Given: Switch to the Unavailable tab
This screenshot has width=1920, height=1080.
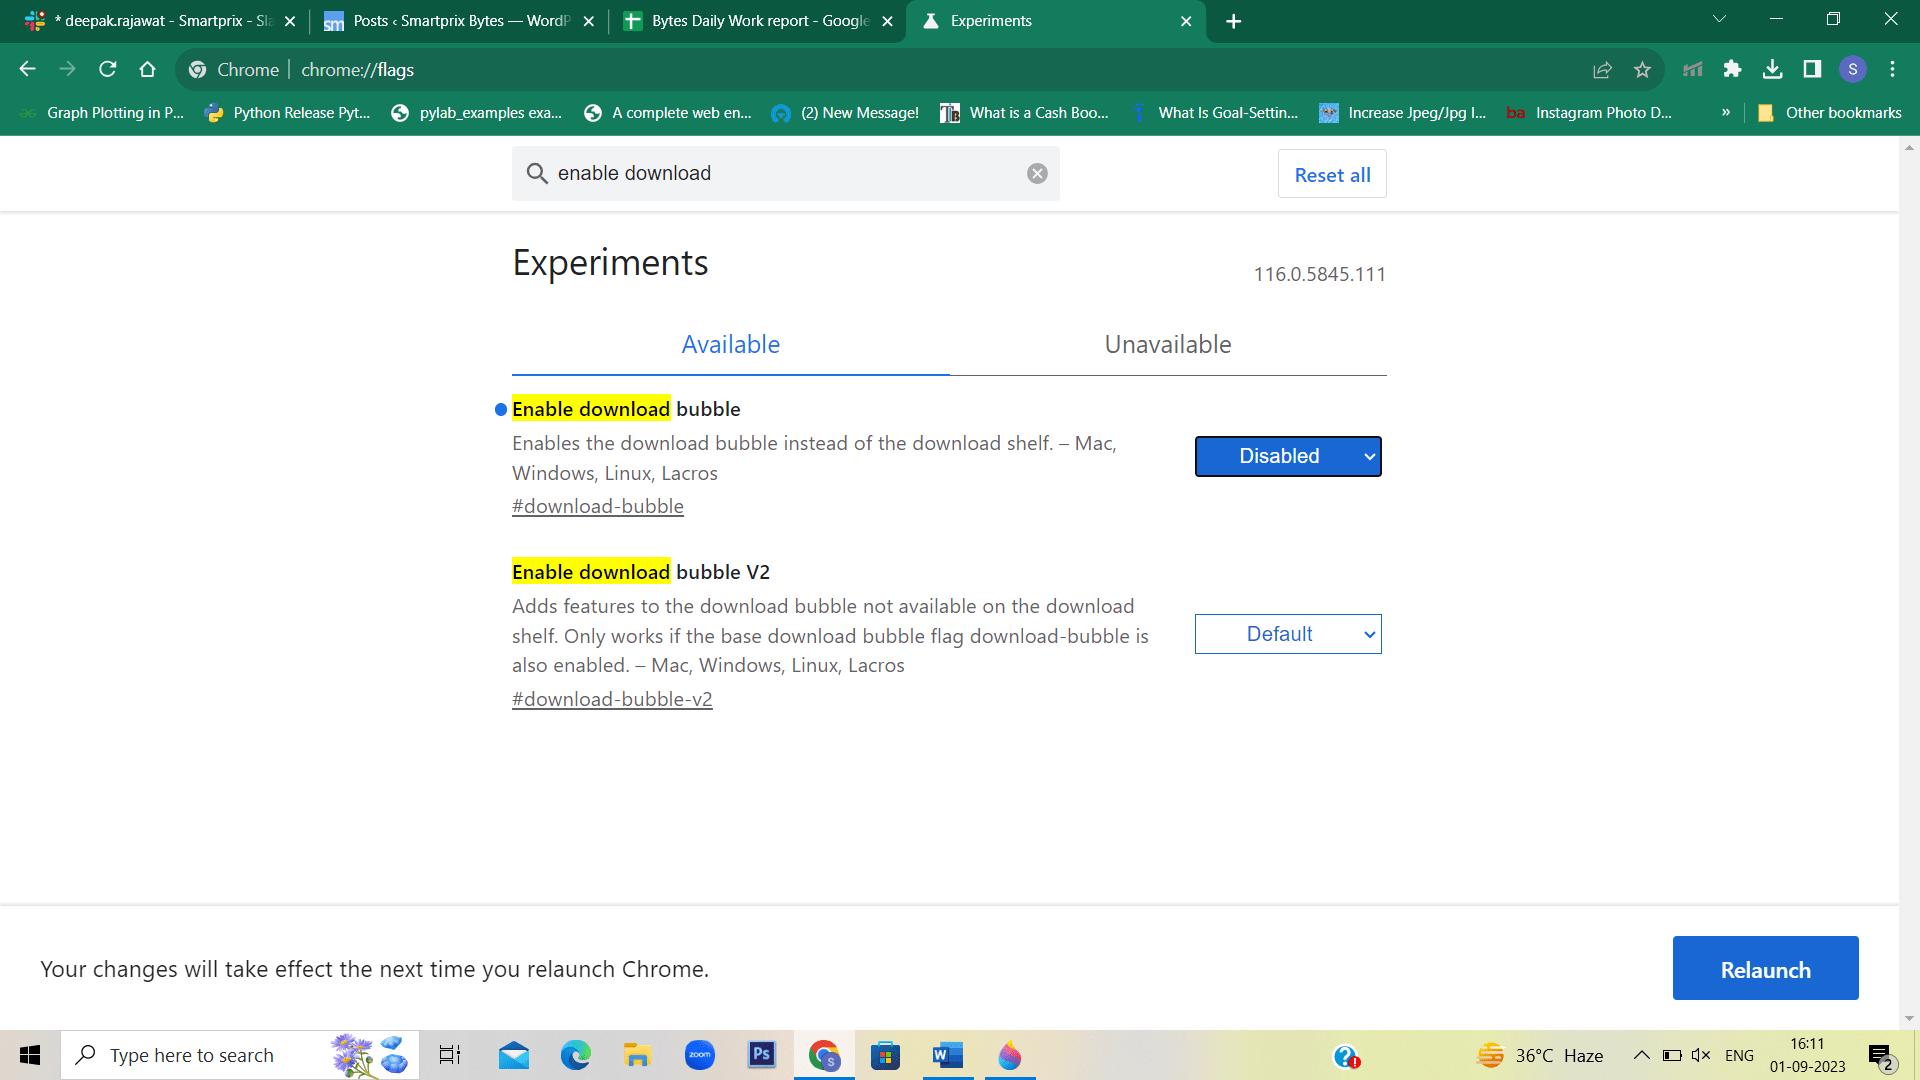Looking at the screenshot, I should pyautogui.click(x=1167, y=344).
